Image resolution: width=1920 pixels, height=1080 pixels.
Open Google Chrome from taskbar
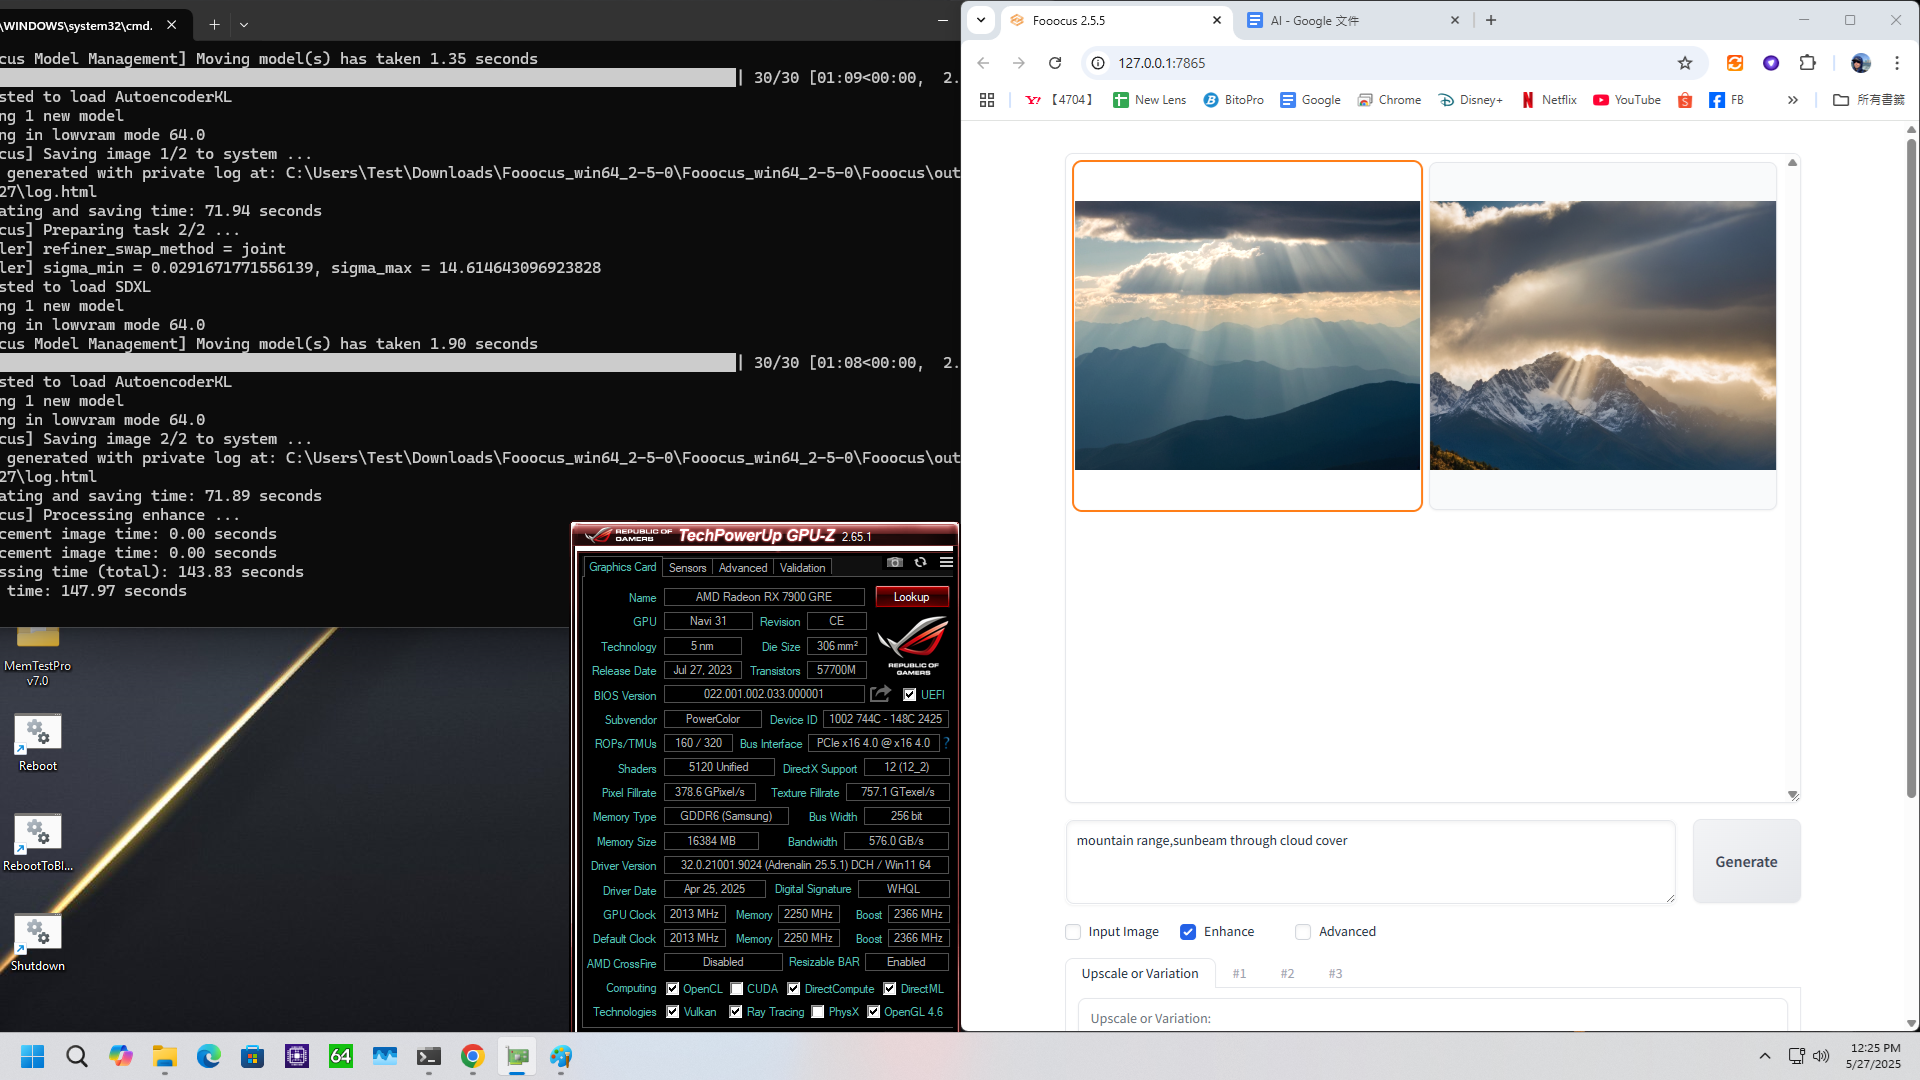pos(473,1056)
